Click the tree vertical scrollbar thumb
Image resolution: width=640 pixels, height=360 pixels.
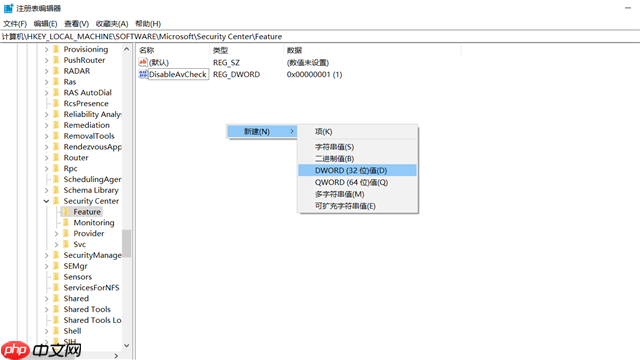(x=127, y=243)
